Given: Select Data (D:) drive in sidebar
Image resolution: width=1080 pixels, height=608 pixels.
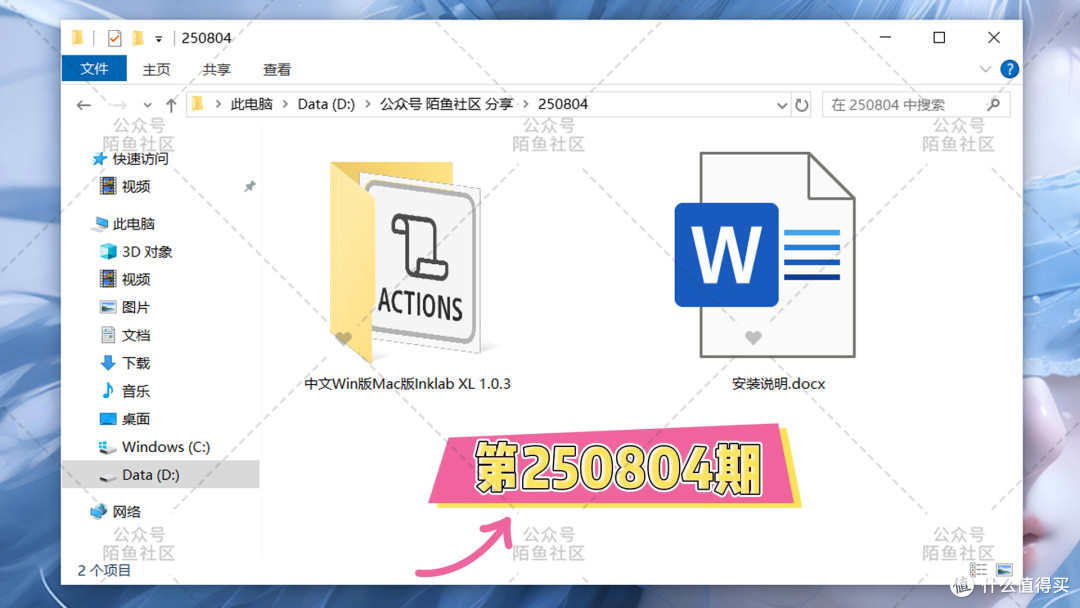Looking at the screenshot, I should coord(160,474).
